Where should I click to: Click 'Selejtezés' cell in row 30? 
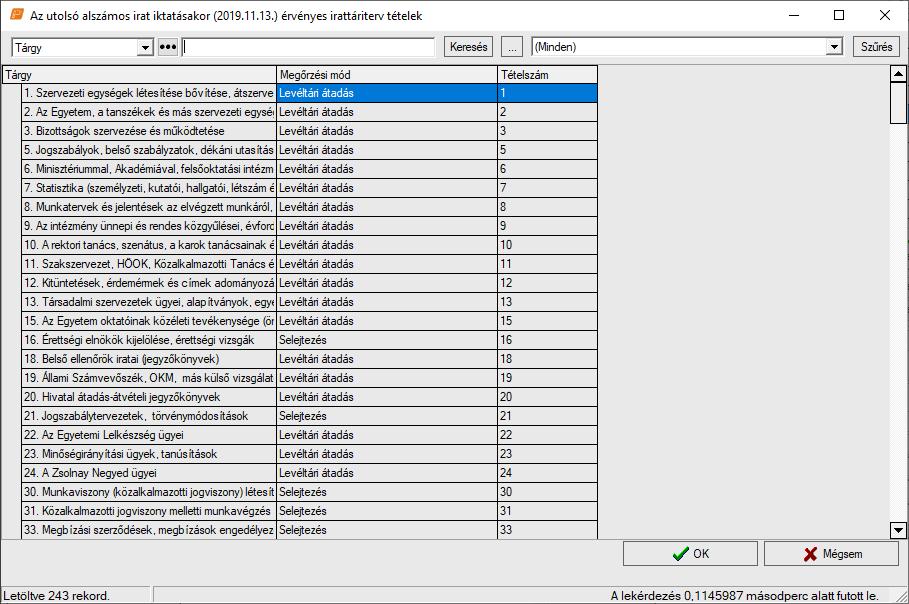click(x=387, y=492)
